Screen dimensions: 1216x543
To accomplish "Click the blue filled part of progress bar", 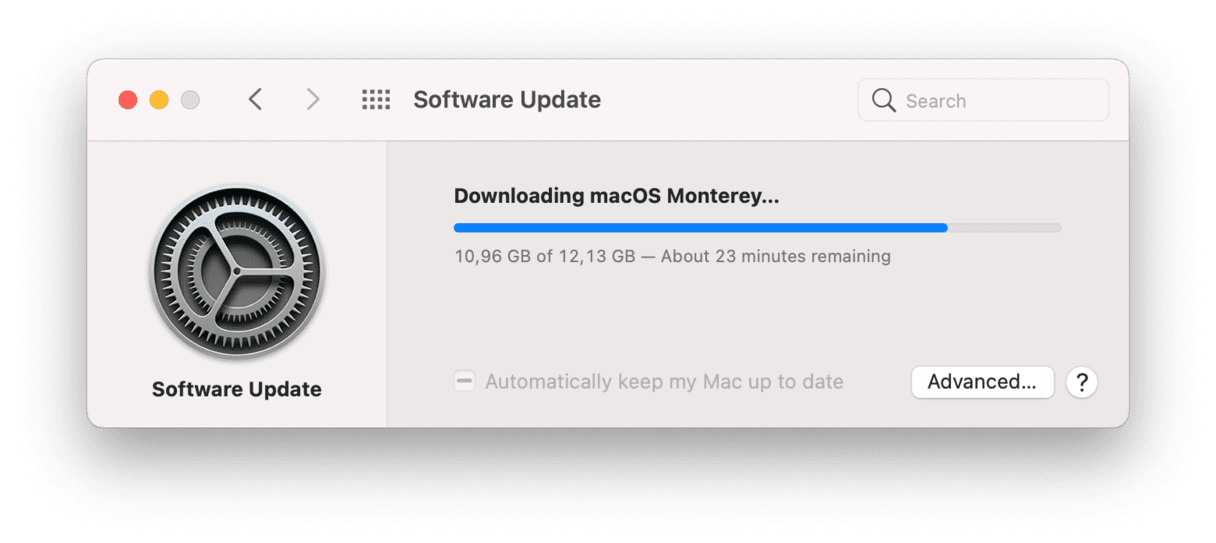I will [x=700, y=228].
